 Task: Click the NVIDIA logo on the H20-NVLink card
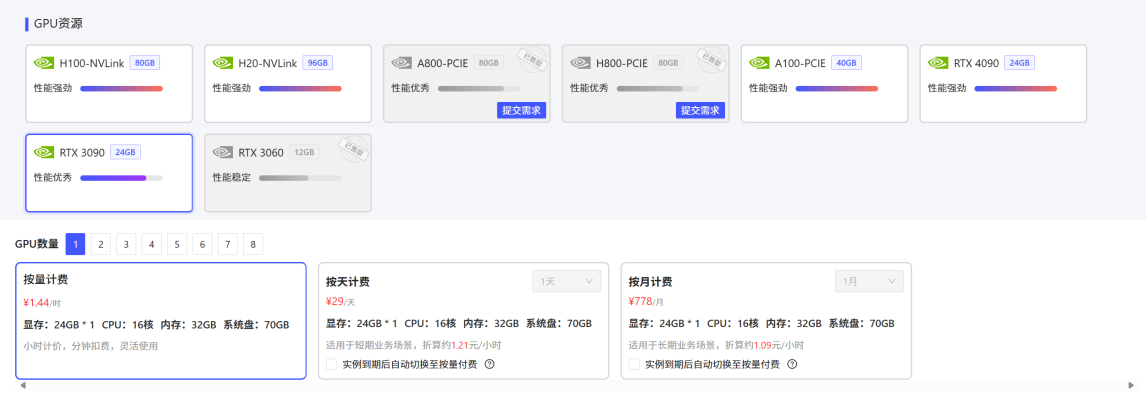223,63
